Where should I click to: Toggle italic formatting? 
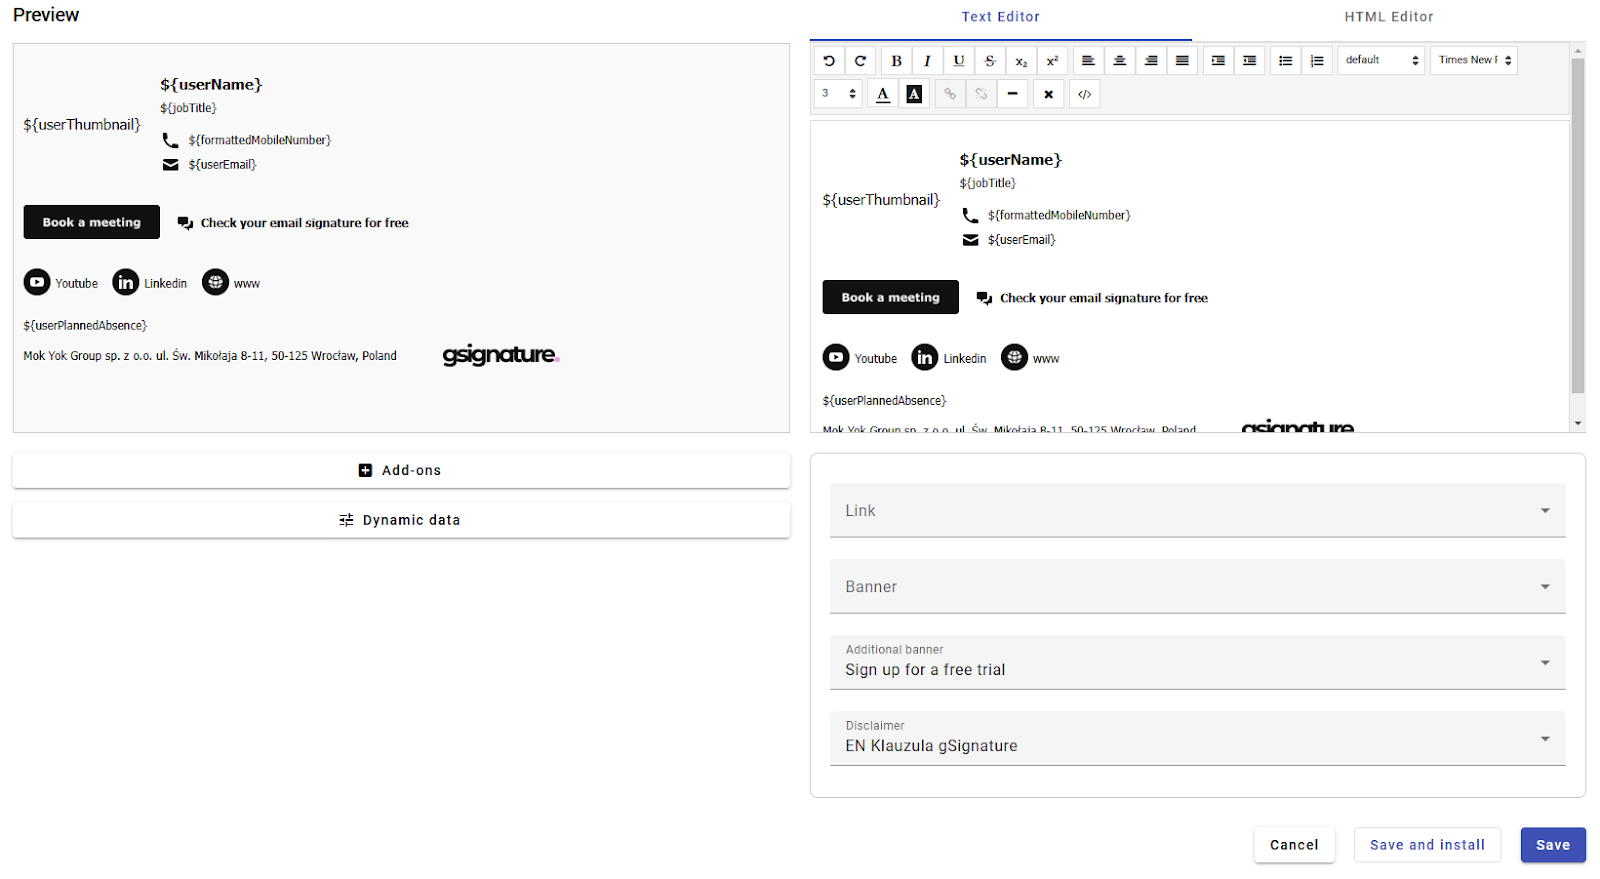(x=927, y=61)
